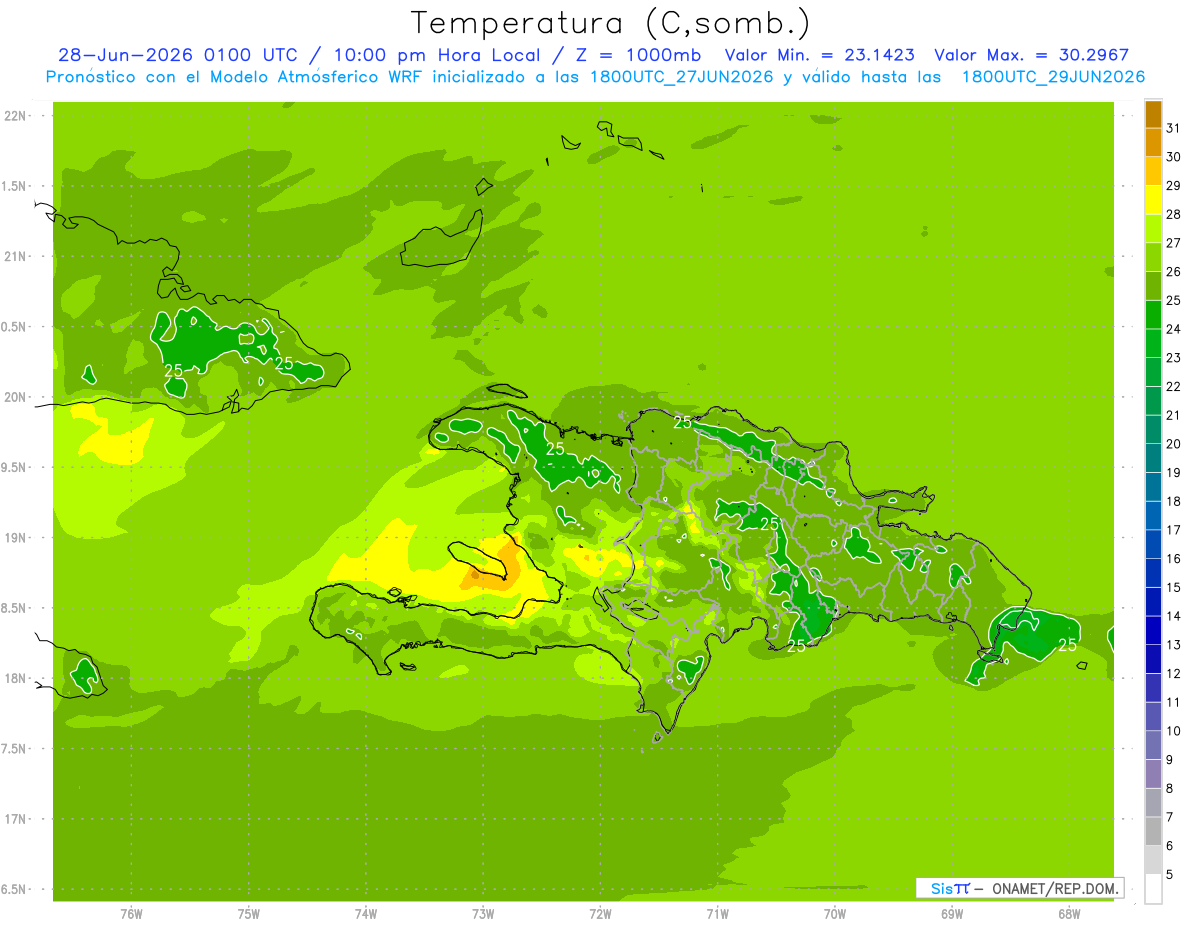Click the "20N" latitude label
This screenshot has width=1200, height=927.
click(16, 397)
